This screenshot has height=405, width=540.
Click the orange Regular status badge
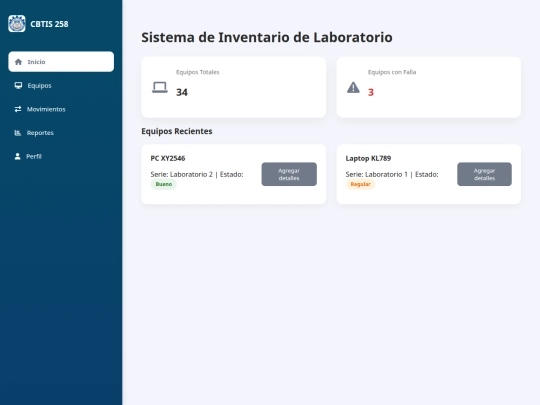tap(361, 184)
